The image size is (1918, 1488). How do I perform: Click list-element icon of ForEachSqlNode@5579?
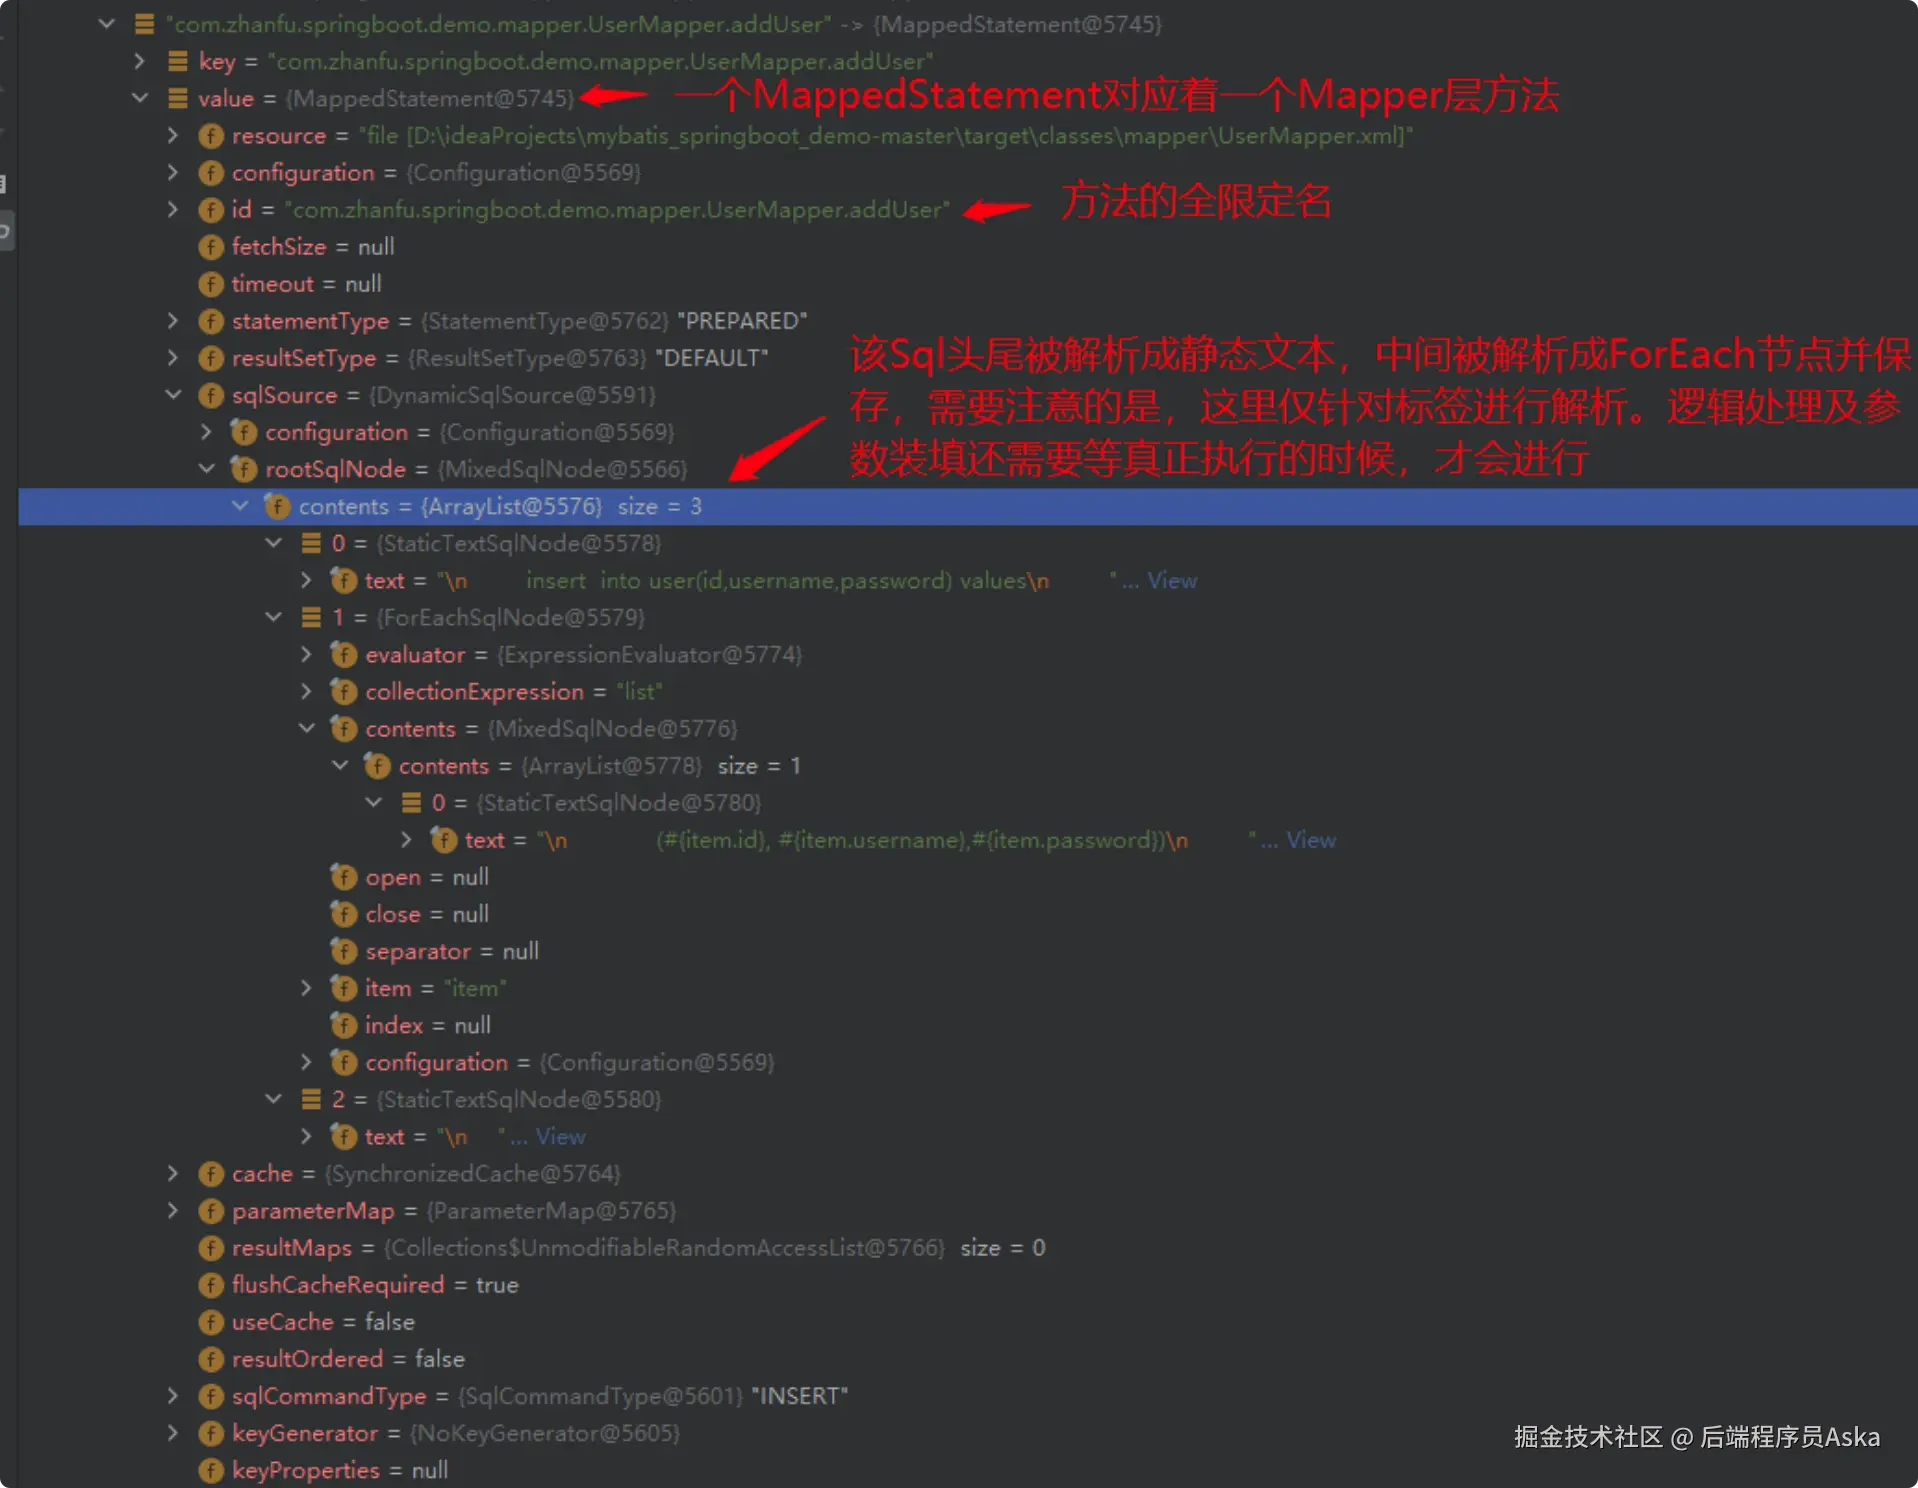(x=311, y=617)
